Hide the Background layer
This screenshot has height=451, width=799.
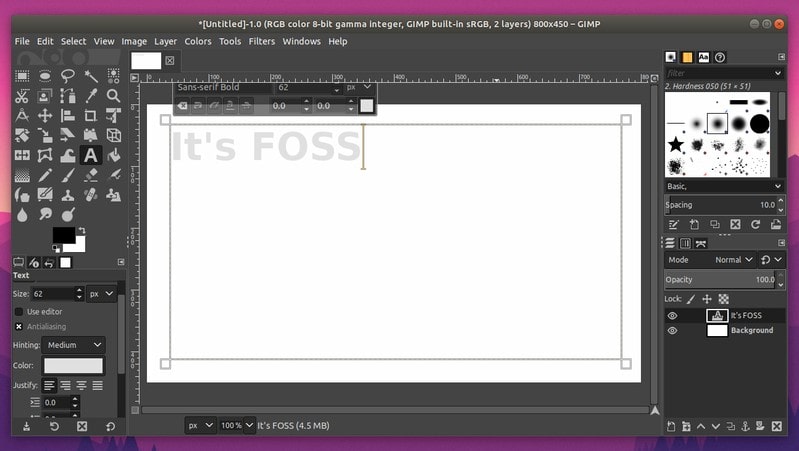(673, 330)
